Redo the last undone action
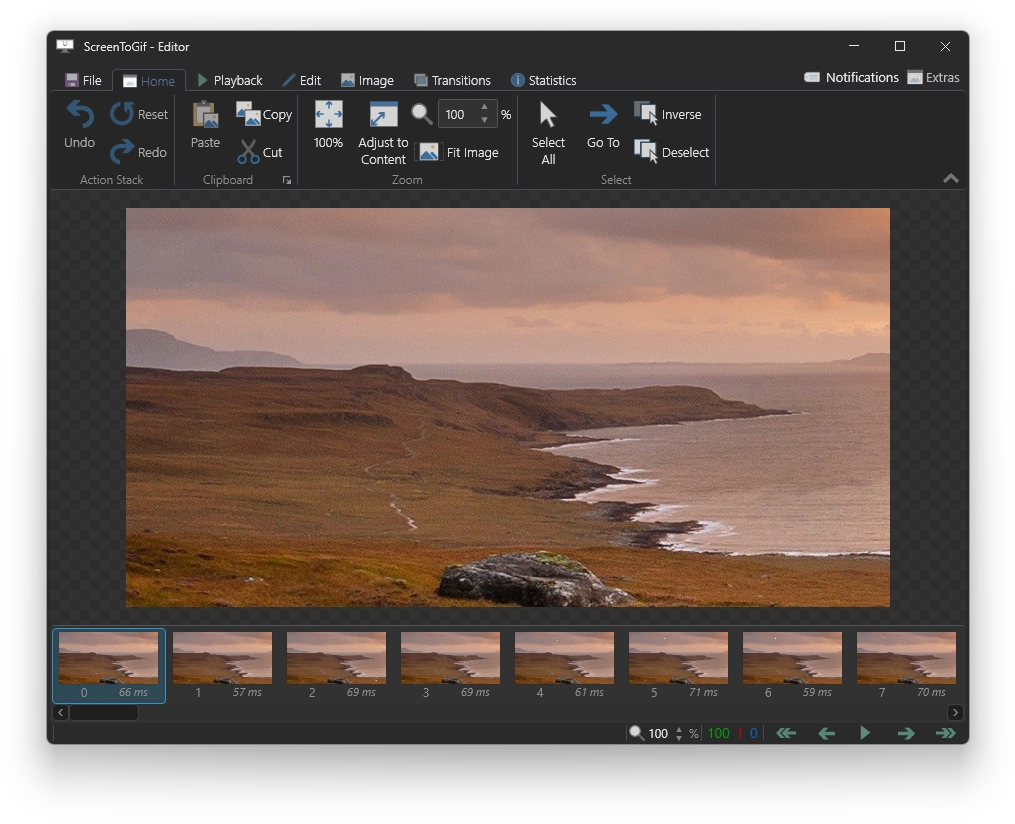Screen dimensions: 1015x824 pyautogui.click(x=139, y=152)
